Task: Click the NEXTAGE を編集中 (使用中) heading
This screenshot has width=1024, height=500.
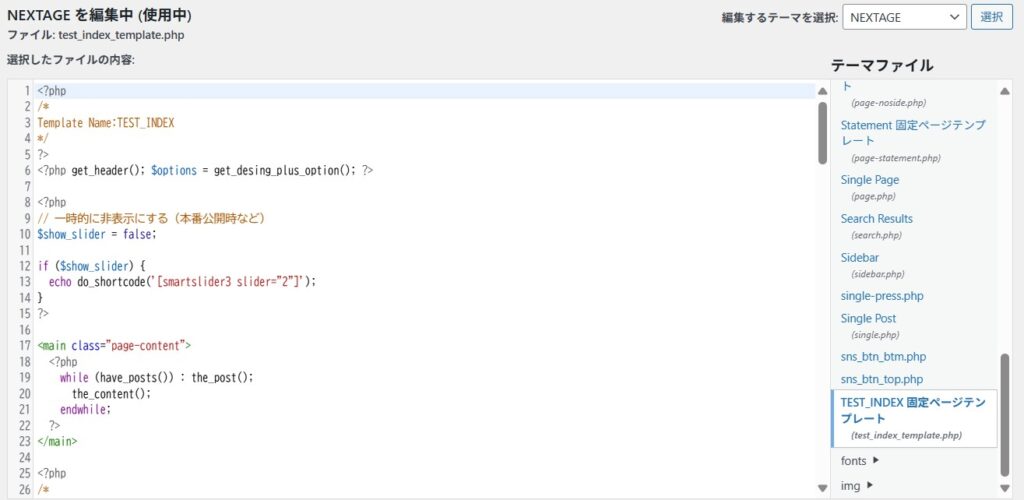Action: click(x=99, y=15)
